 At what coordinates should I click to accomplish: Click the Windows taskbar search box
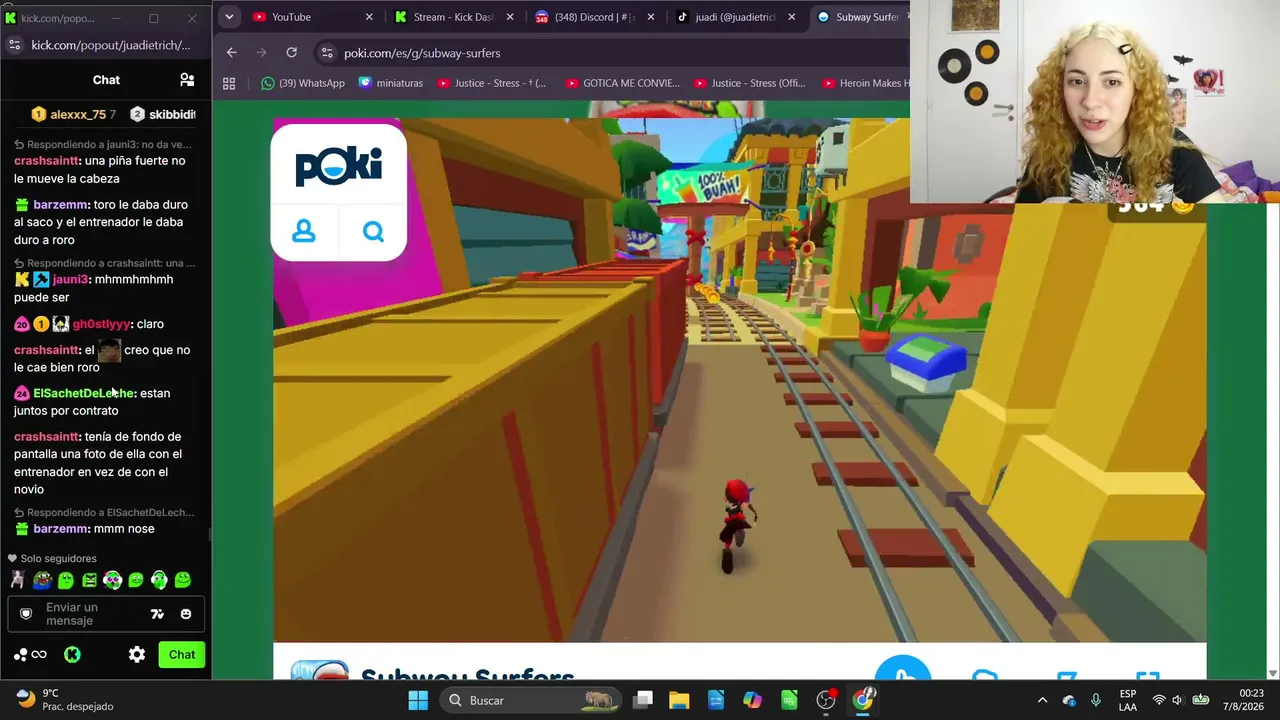click(x=528, y=700)
